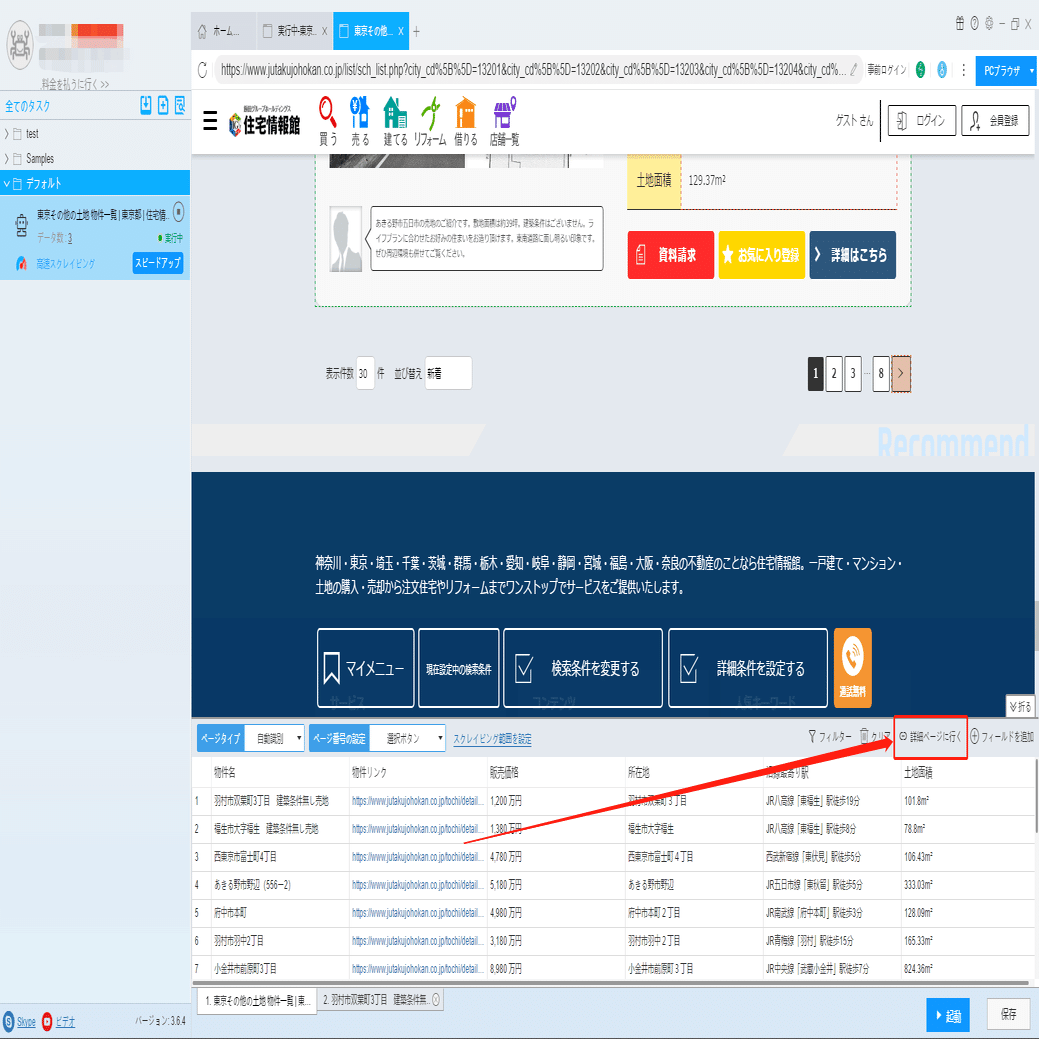Stop the running Tokyo land task
1039x1039 pixels.
(x=178, y=213)
